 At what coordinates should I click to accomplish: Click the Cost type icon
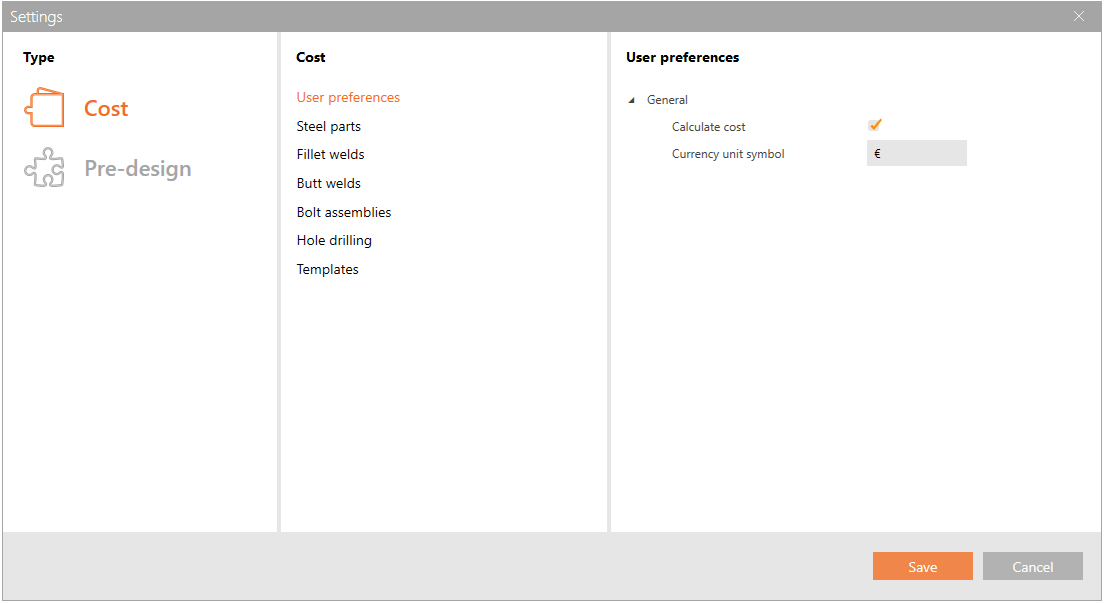[44, 108]
